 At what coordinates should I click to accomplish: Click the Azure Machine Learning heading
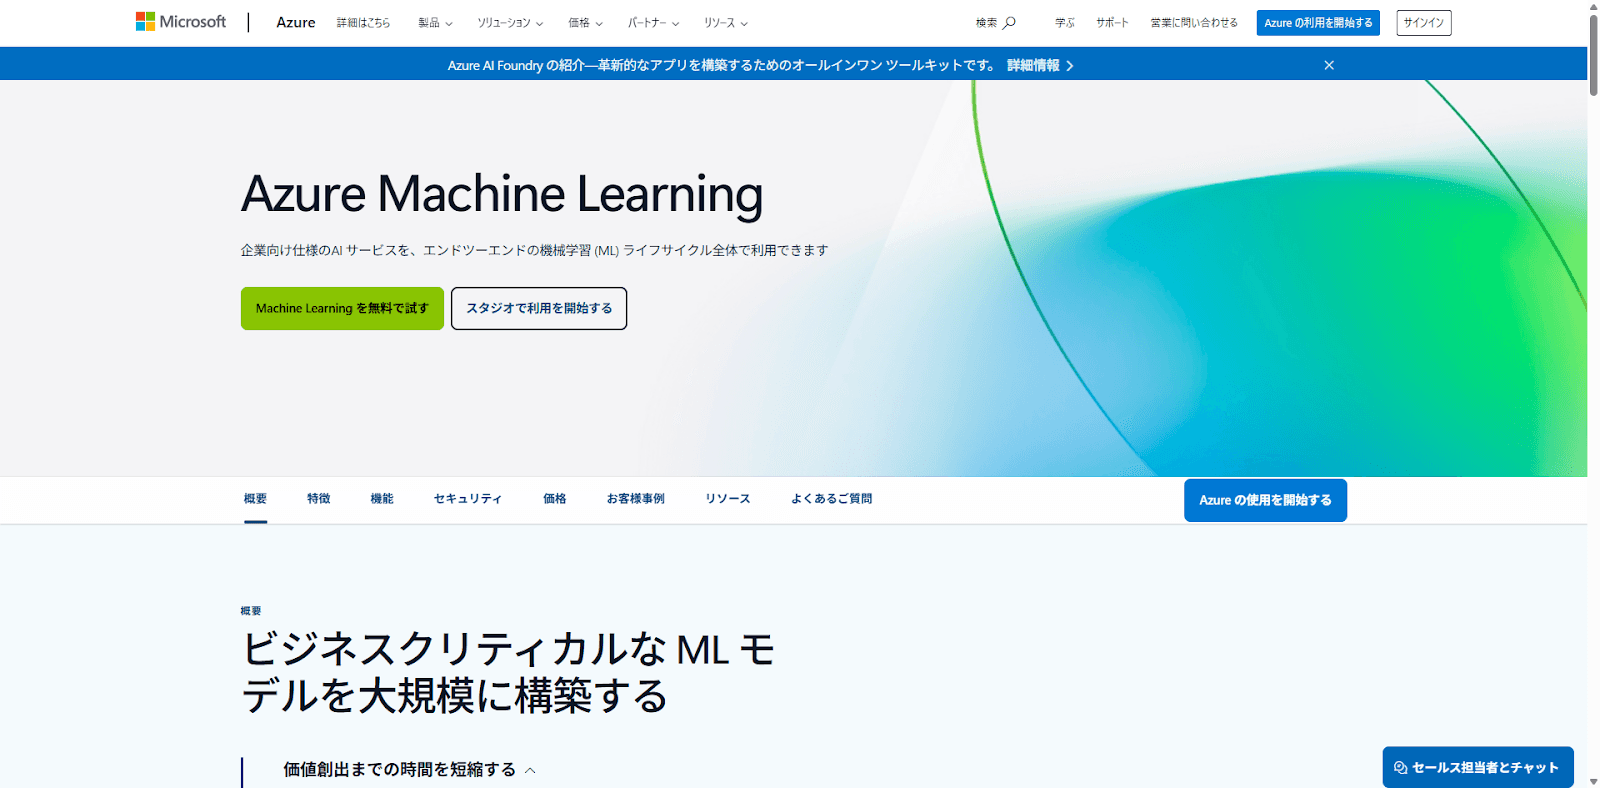(502, 194)
